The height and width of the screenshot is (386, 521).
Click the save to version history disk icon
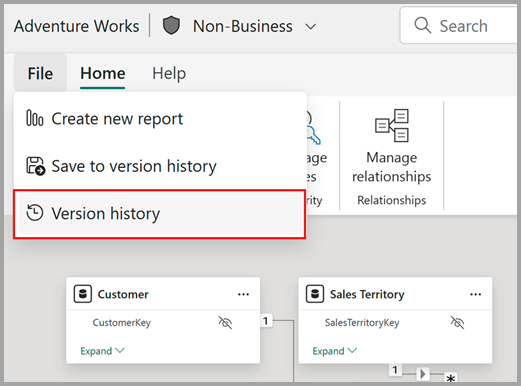pyautogui.click(x=35, y=166)
